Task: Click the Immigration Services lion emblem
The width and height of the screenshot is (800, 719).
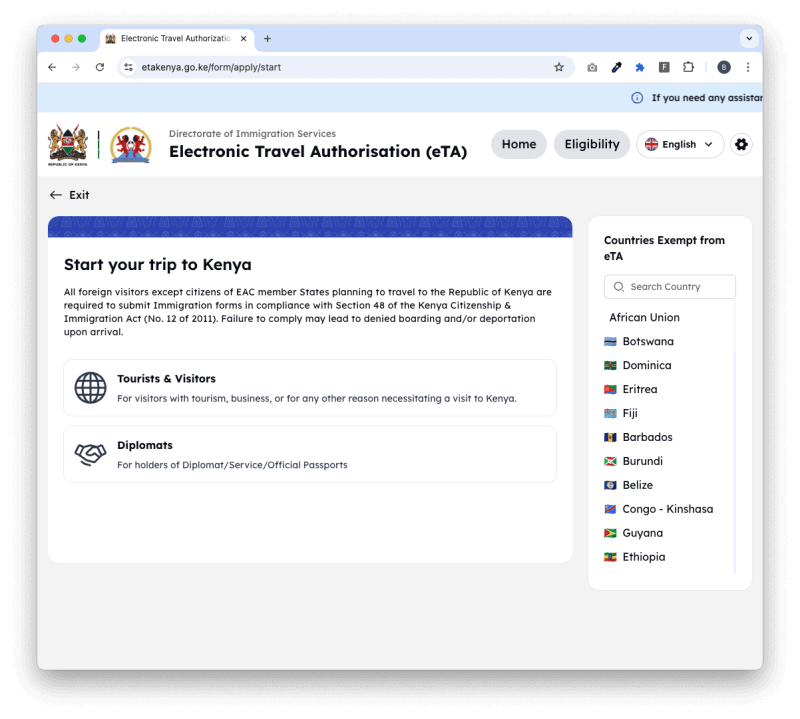Action: click(x=131, y=145)
